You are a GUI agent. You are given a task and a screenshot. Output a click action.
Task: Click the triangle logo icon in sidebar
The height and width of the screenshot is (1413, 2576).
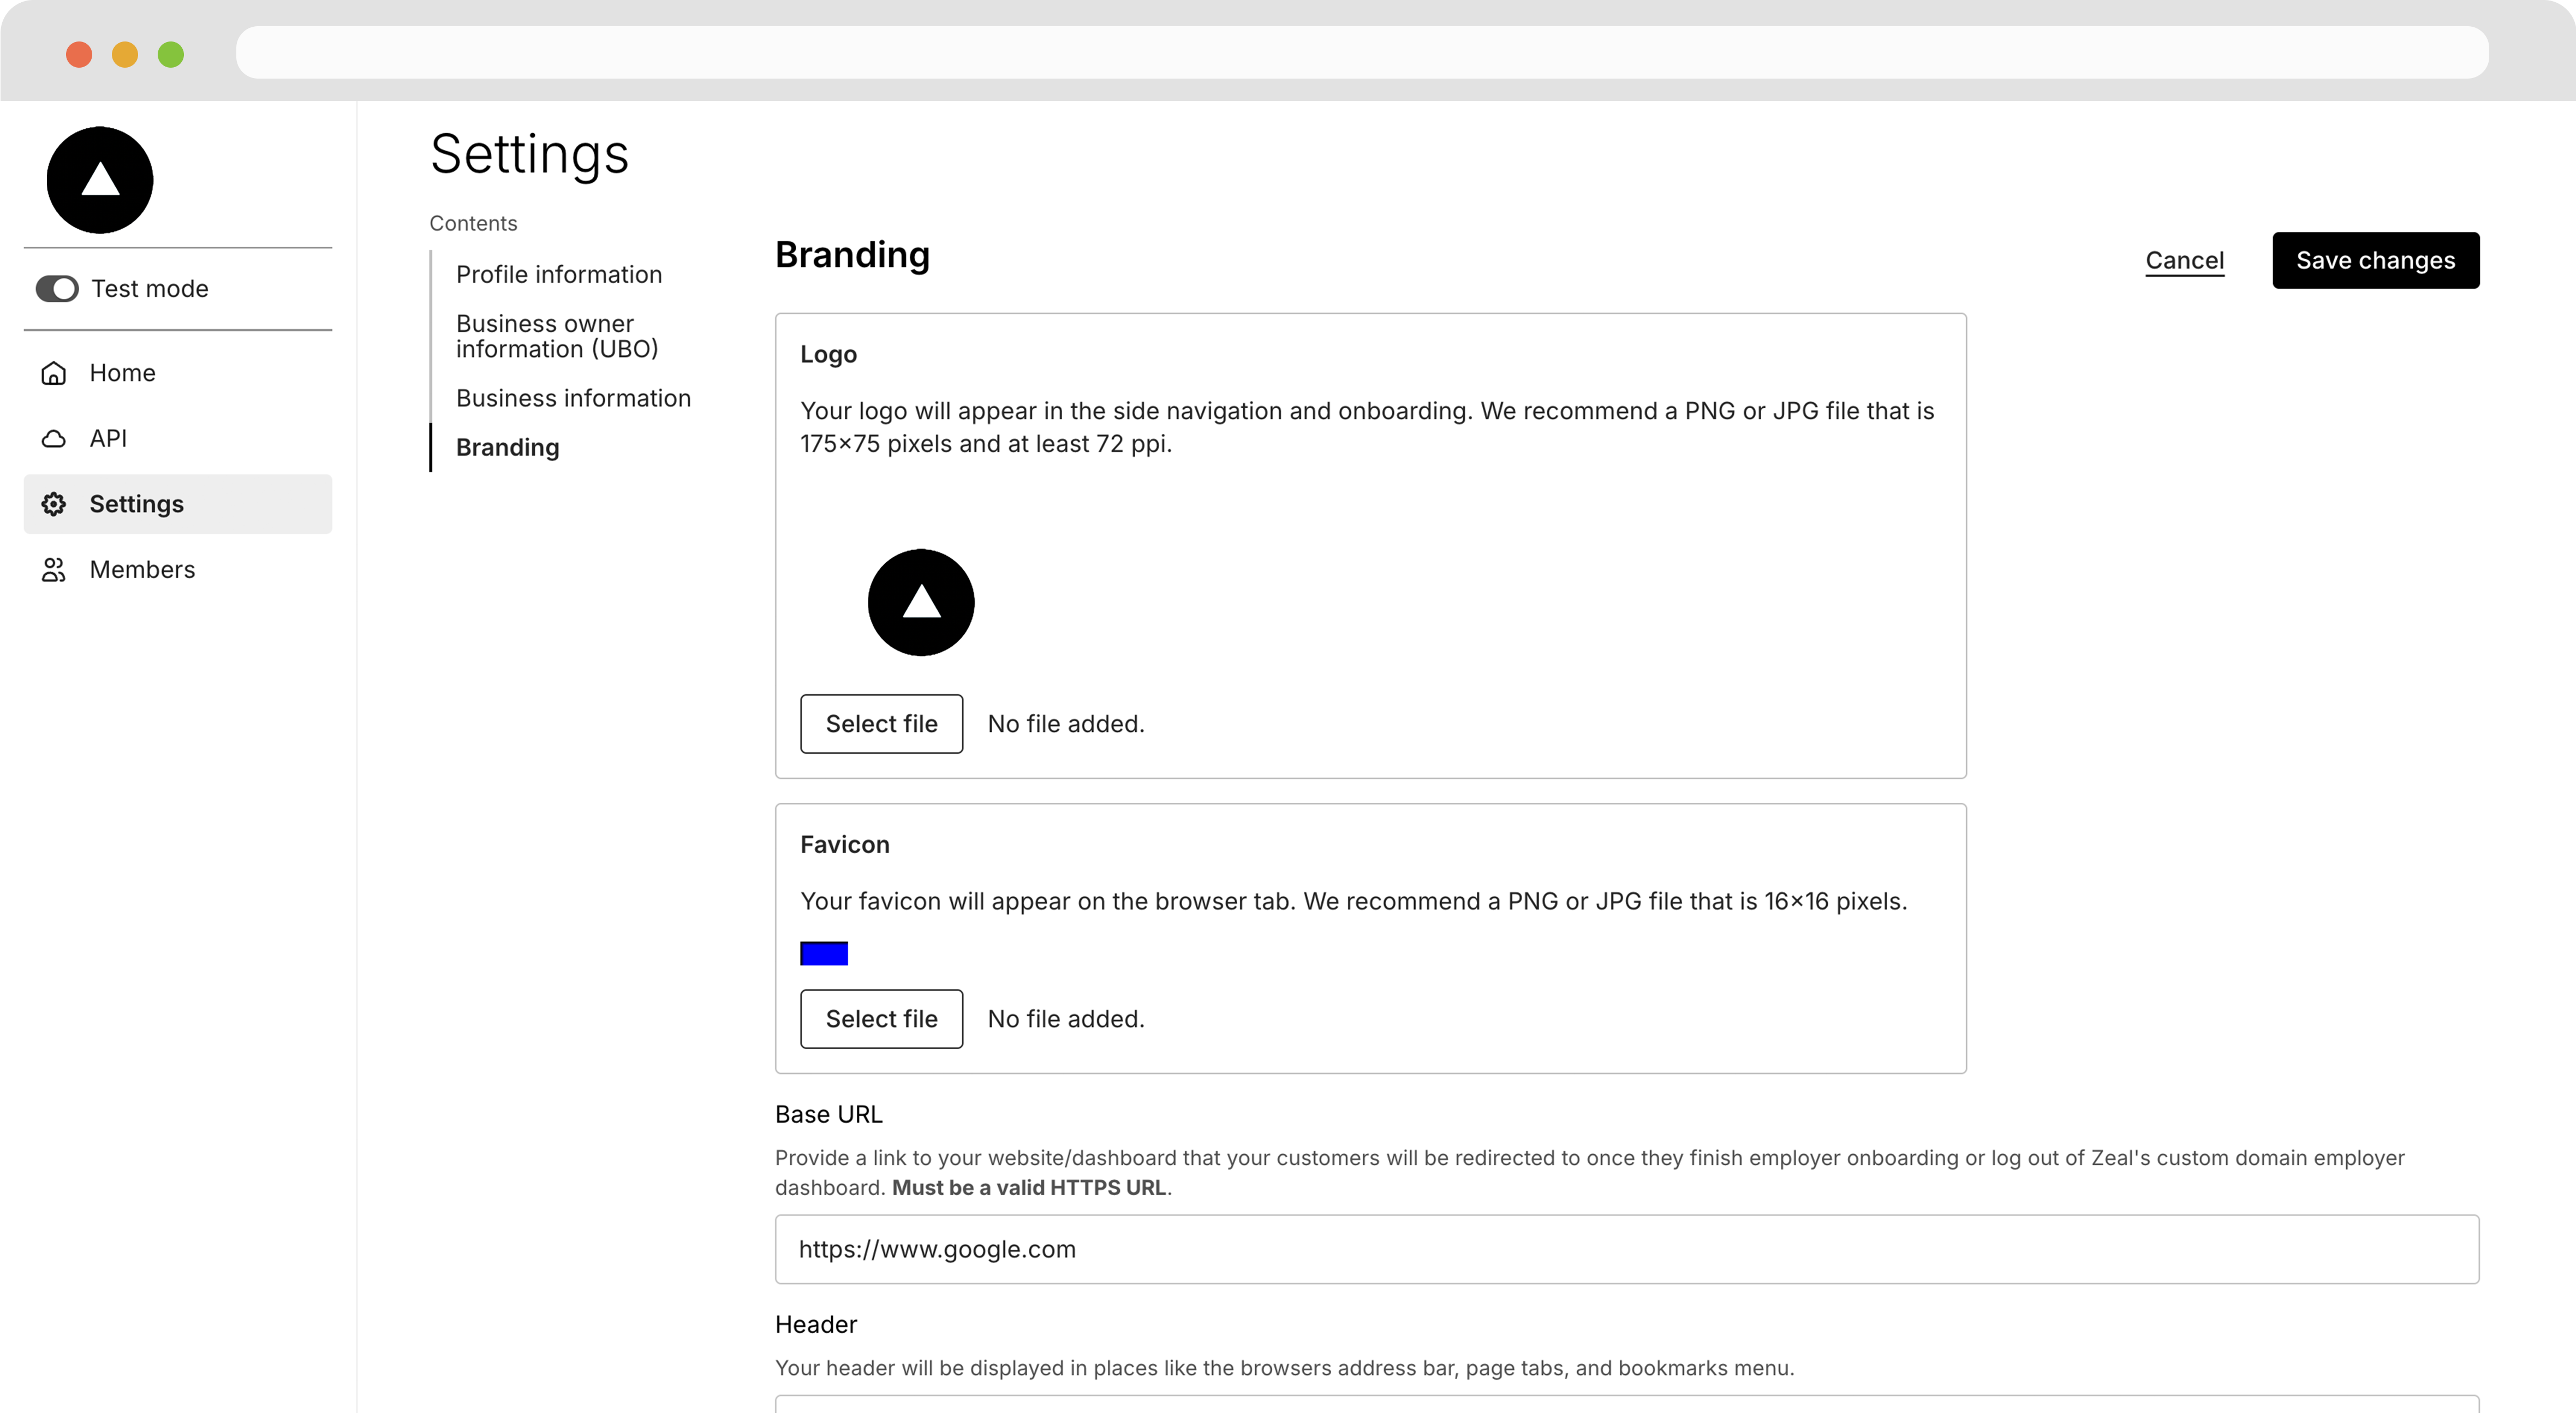[x=99, y=179]
